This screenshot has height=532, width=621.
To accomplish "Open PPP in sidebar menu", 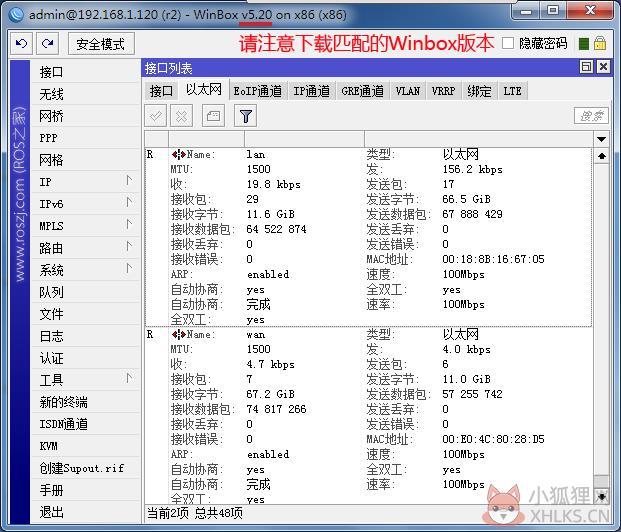I will pyautogui.click(x=85, y=138).
